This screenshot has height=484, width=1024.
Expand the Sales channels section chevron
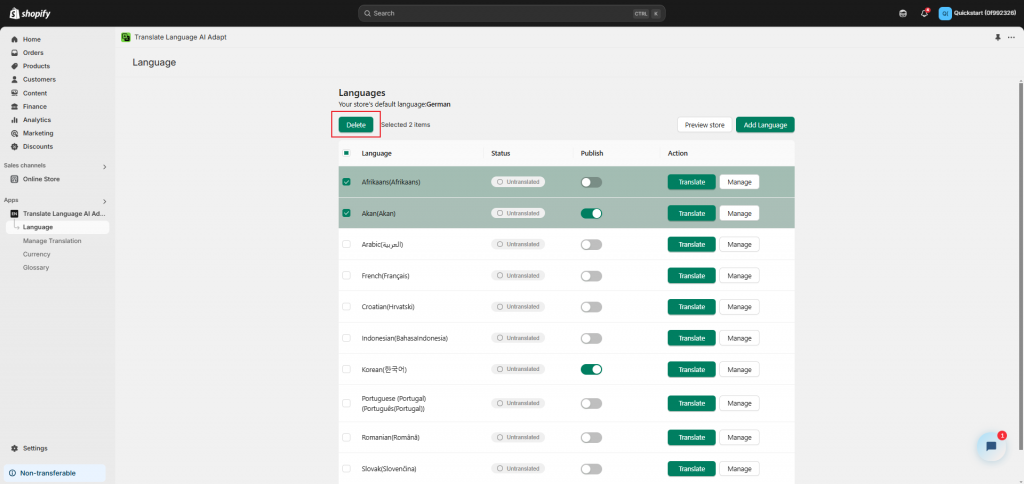(104, 166)
